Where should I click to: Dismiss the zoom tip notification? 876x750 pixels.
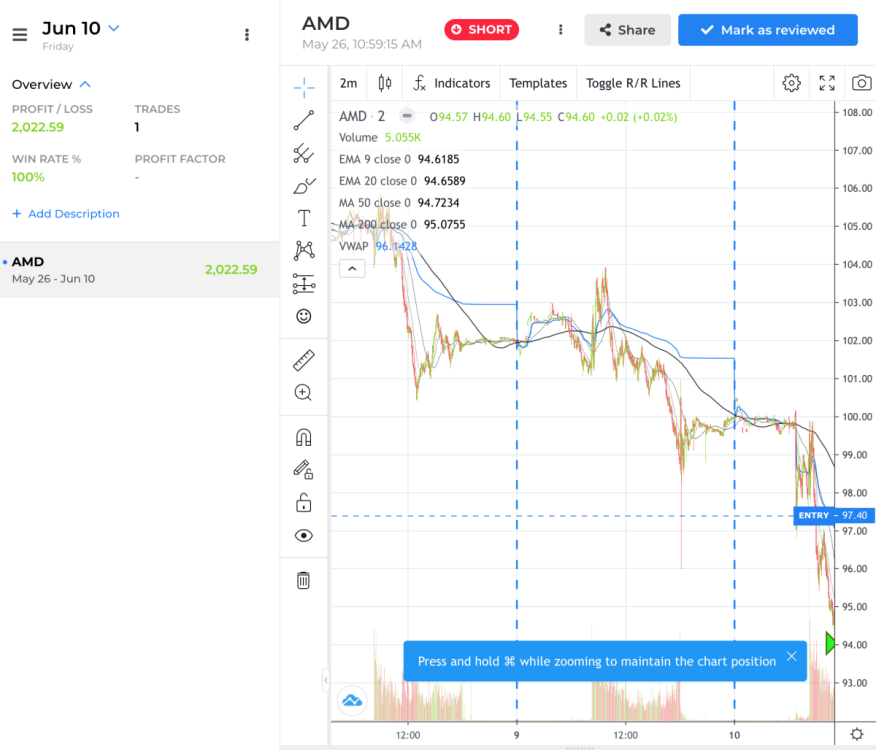(791, 657)
